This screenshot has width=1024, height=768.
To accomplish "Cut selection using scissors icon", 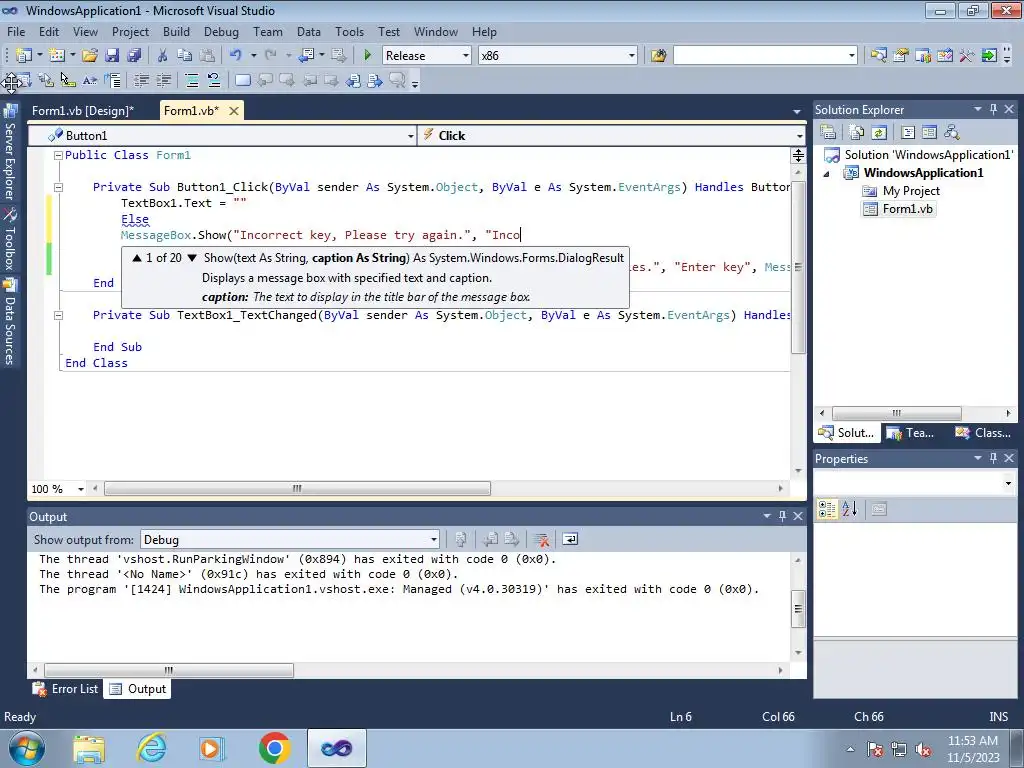I will tap(163, 56).
